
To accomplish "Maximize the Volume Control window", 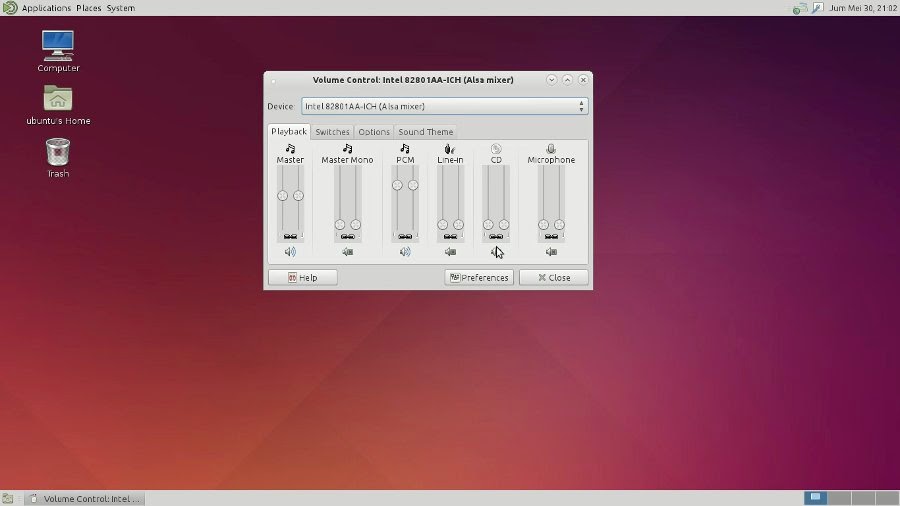I will pyautogui.click(x=567, y=80).
